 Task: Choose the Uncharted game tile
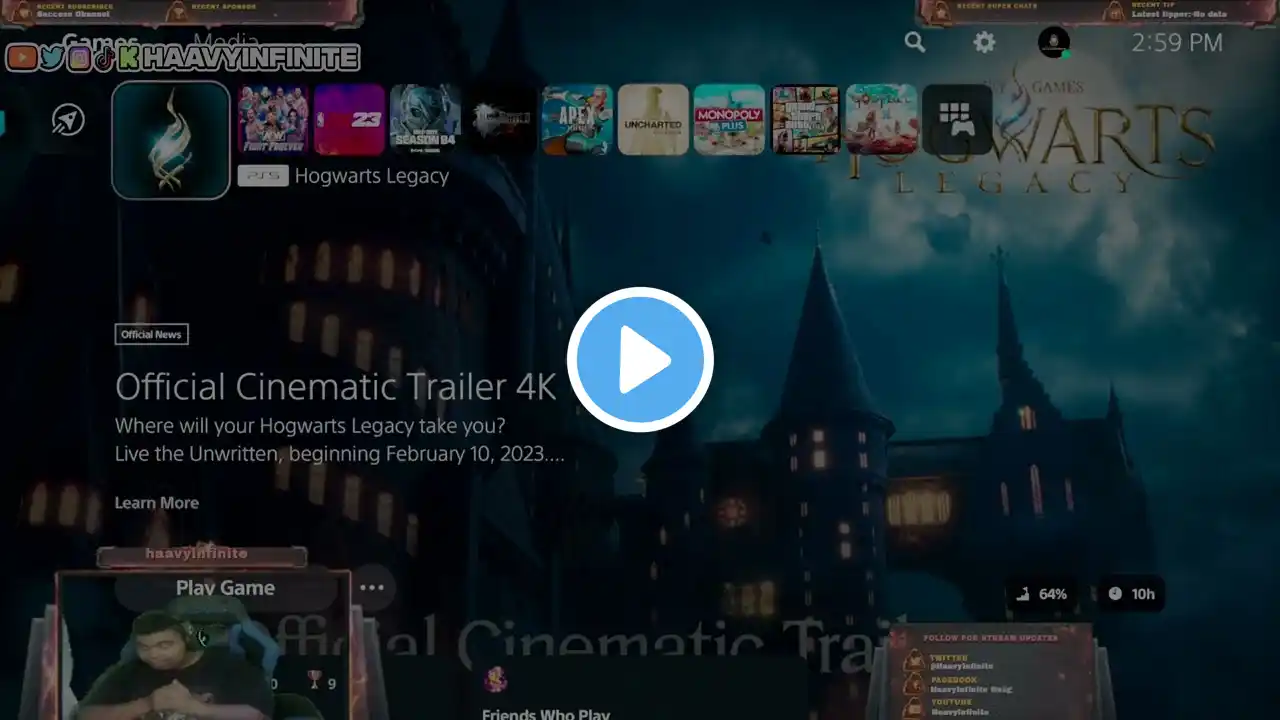click(654, 120)
